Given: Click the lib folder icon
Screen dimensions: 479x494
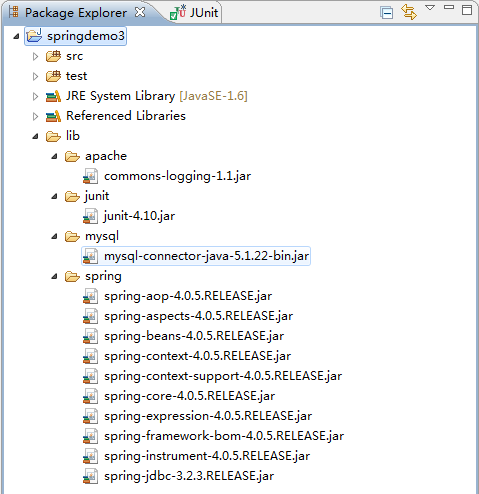Looking at the screenshot, I should [53, 136].
